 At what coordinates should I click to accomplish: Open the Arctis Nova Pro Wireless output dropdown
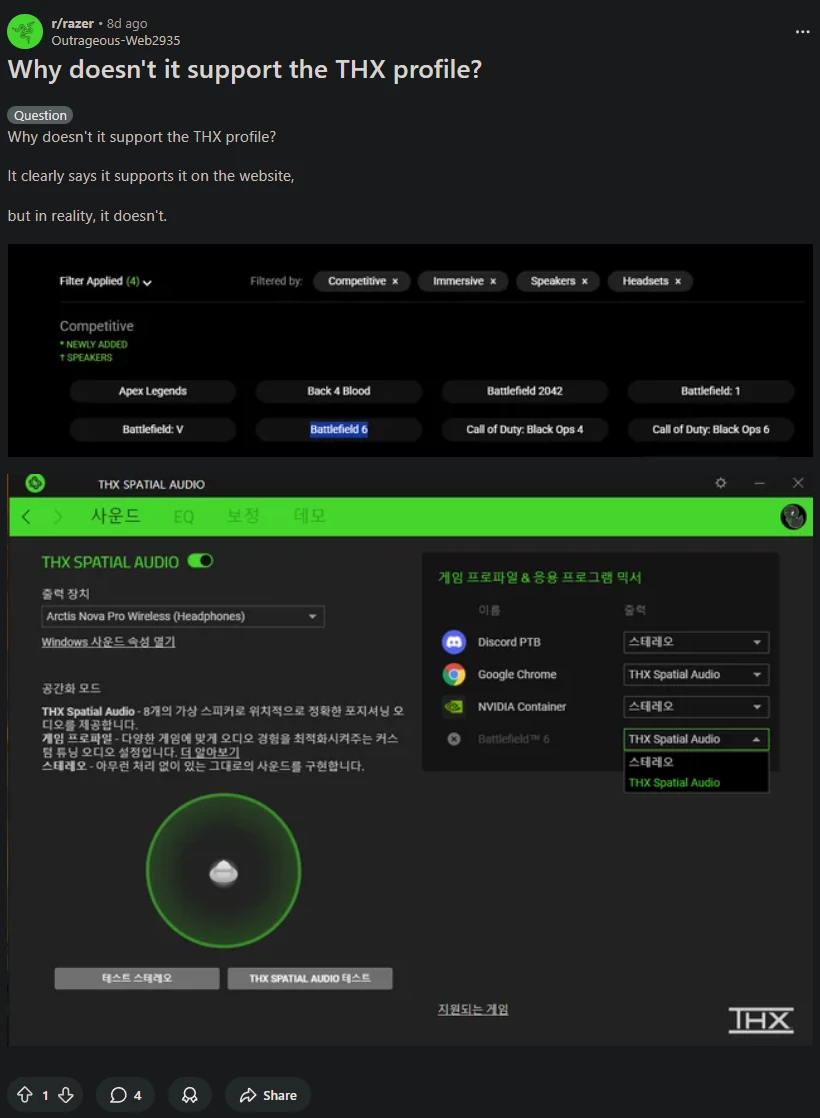pyautogui.click(x=183, y=616)
